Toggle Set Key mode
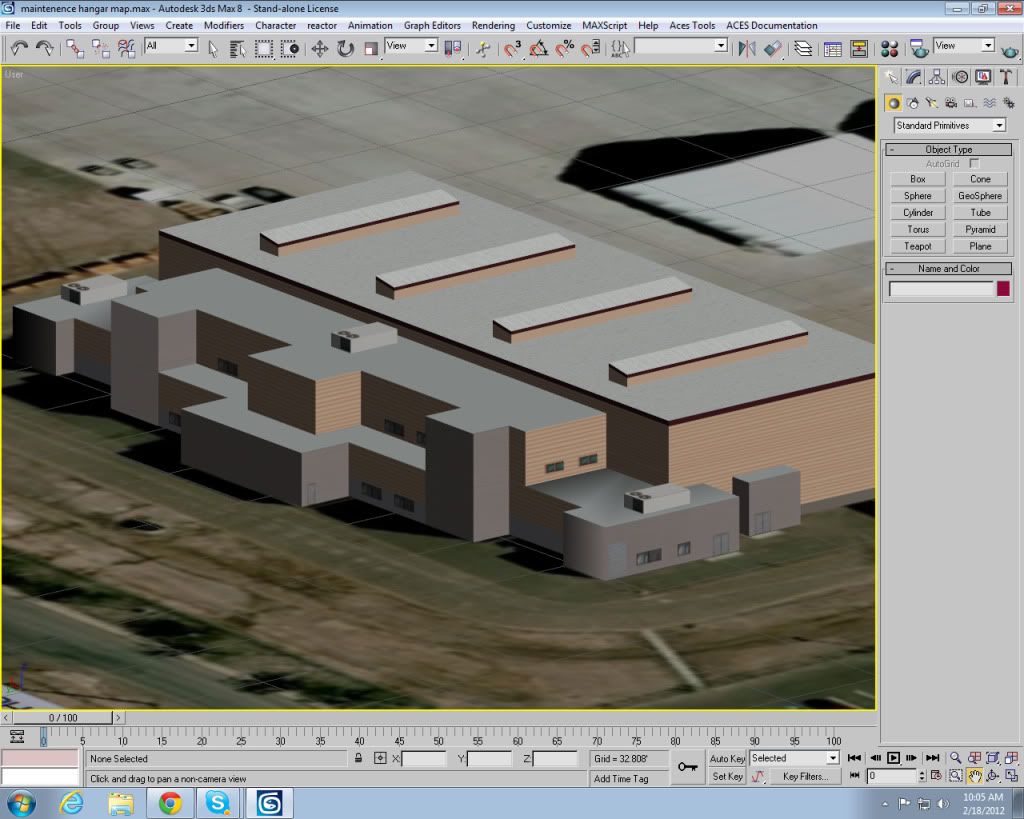 (727, 777)
